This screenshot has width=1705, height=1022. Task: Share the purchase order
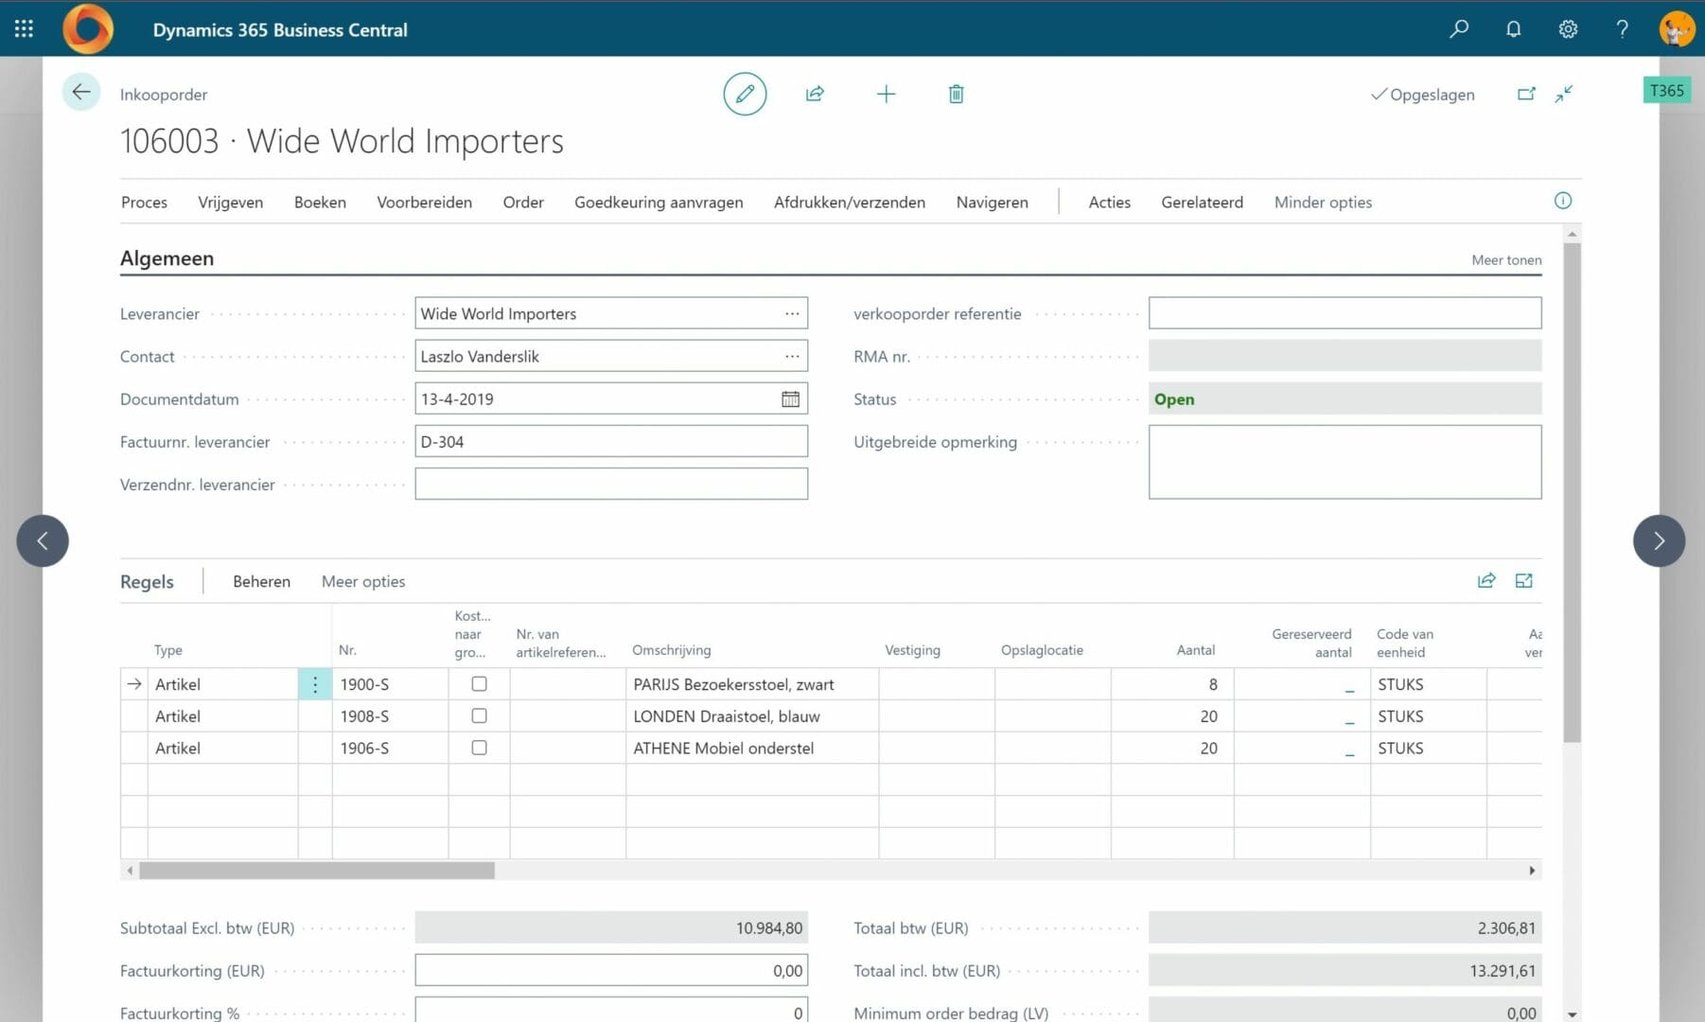(x=815, y=94)
